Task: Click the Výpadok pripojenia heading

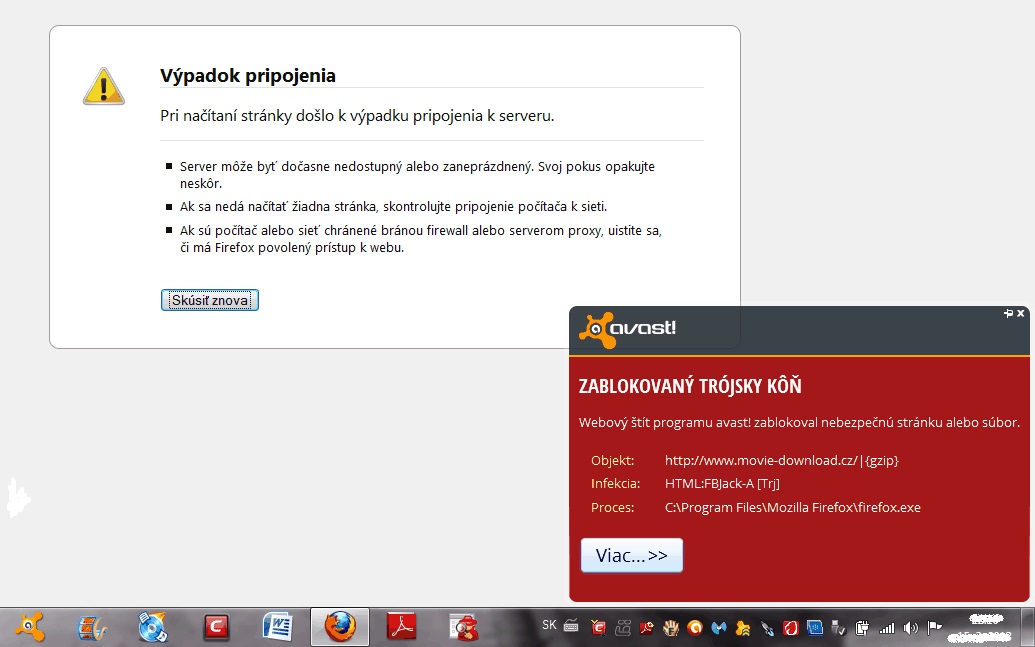Action: pos(248,75)
